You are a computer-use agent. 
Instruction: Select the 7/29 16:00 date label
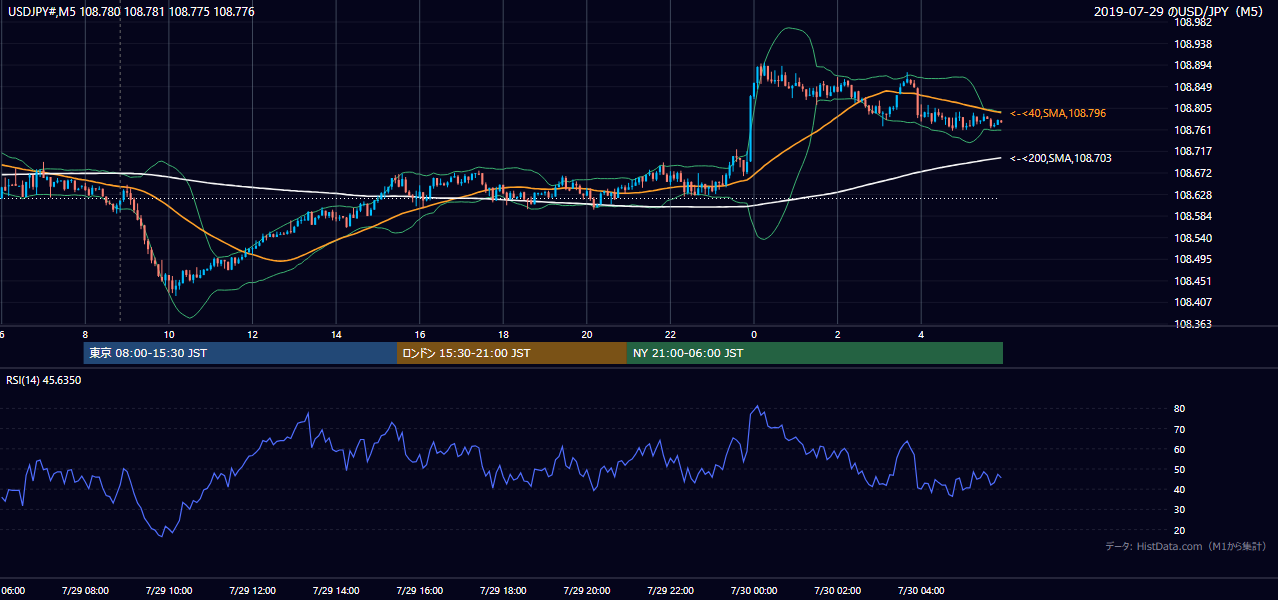point(420,591)
